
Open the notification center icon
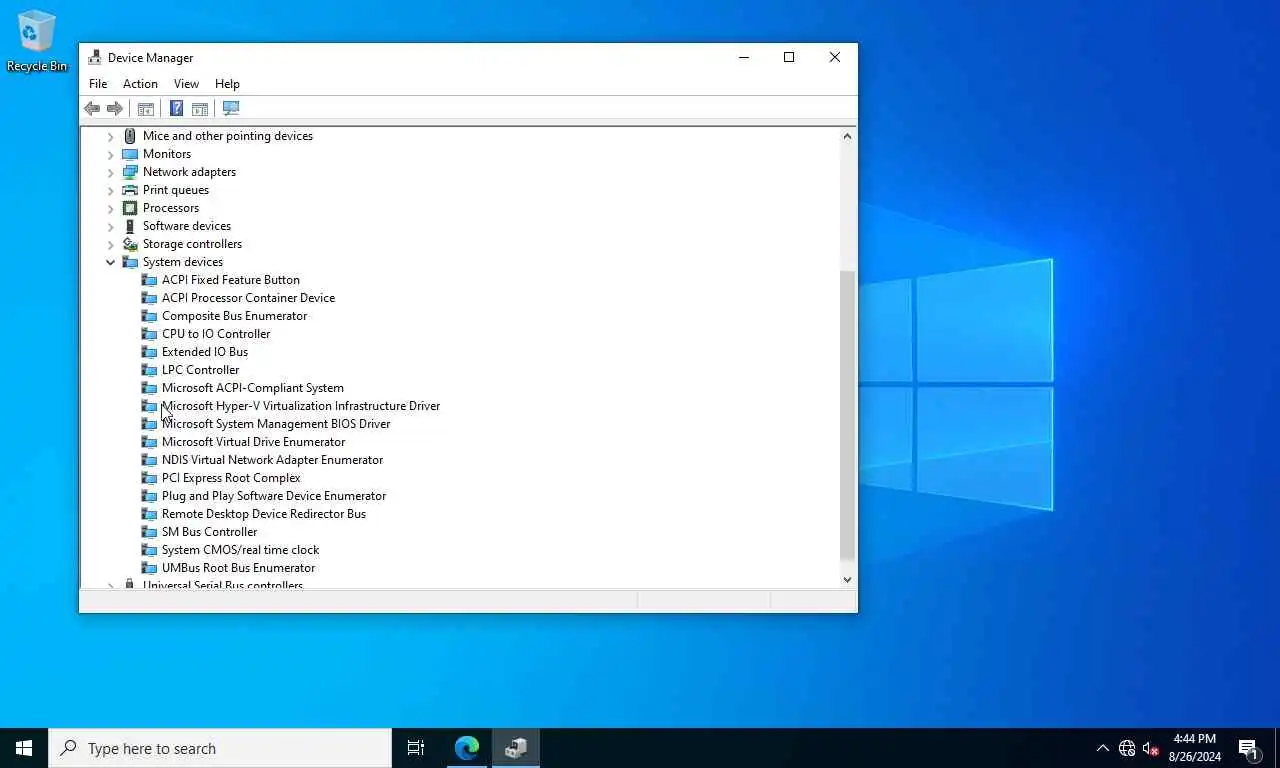pyautogui.click(x=1249, y=748)
